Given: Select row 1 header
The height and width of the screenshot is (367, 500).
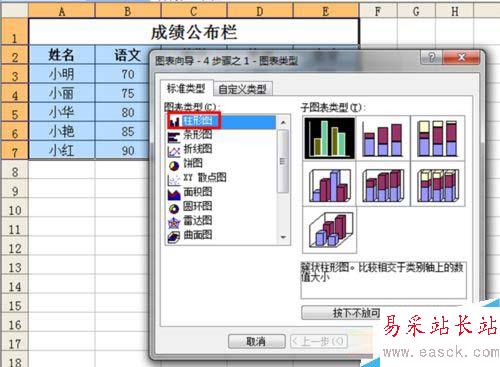Looking at the screenshot, I should (x=14, y=32).
